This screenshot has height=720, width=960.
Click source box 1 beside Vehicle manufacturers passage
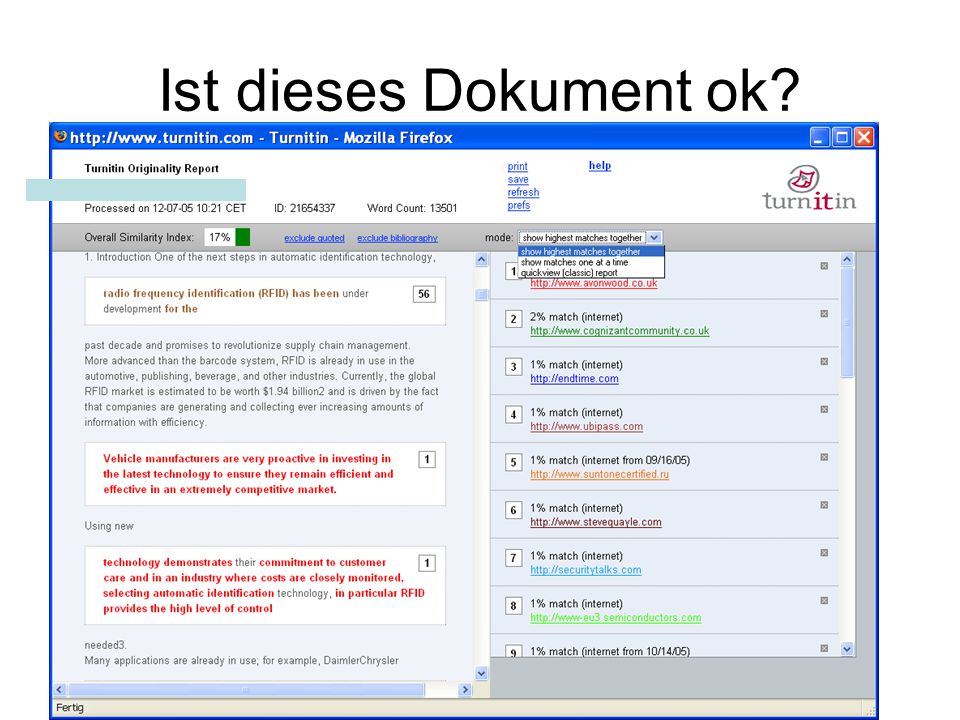[x=427, y=459]
